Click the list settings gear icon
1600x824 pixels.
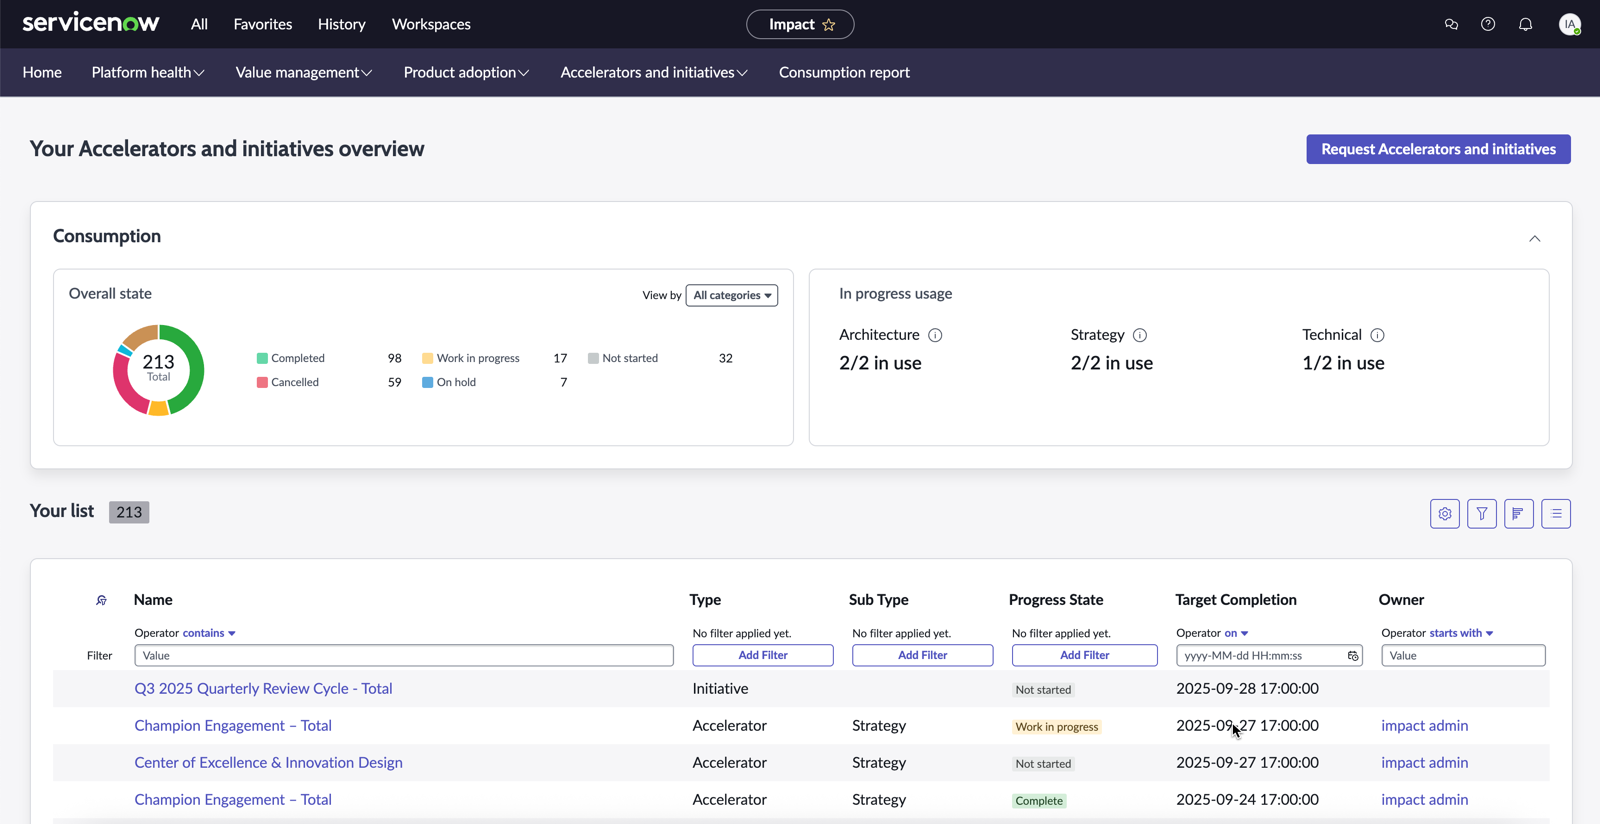1445,514
